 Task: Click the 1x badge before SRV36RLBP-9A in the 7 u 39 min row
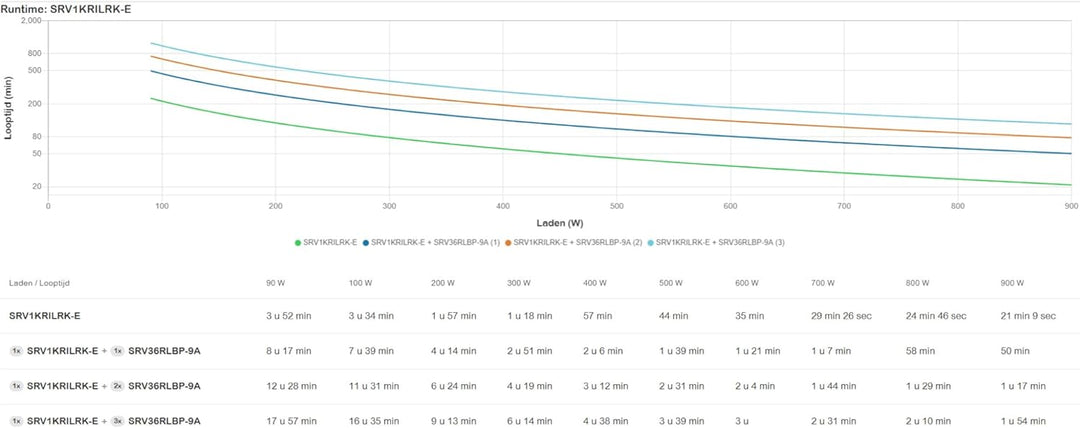pos(118,351)
